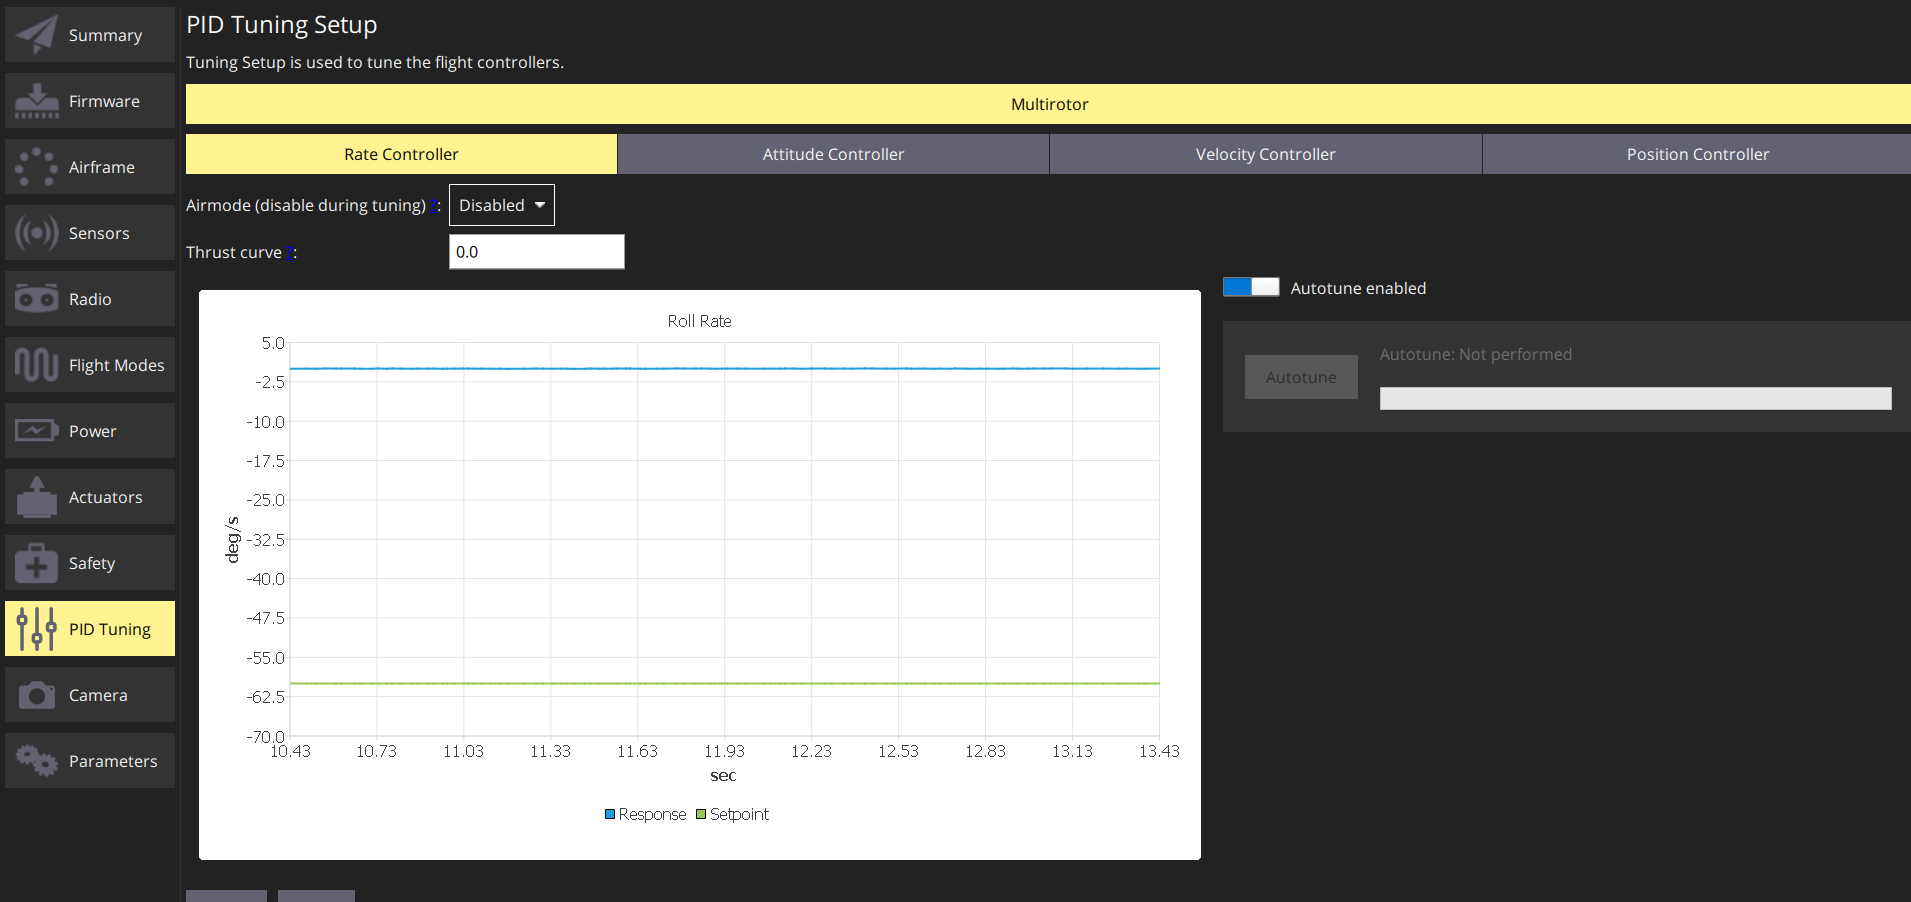Select the Multirotor header tab
The height and width of the screenshot is (902, 1911).
click(x=1048, y=104)
